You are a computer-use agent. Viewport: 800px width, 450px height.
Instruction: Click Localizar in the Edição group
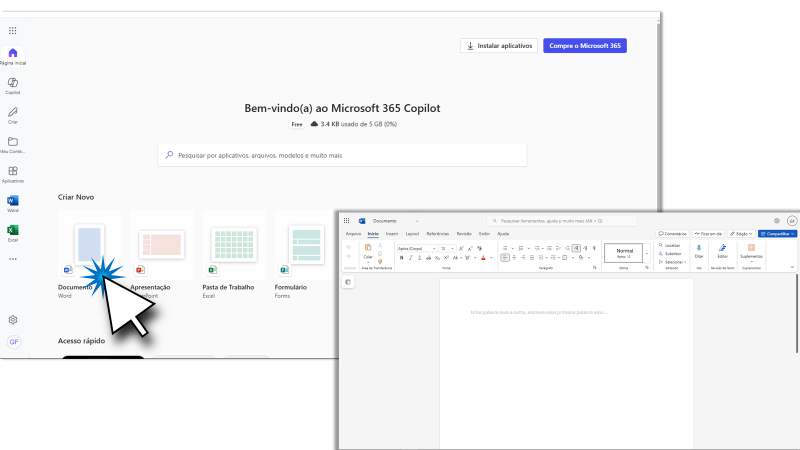point(669,245)
